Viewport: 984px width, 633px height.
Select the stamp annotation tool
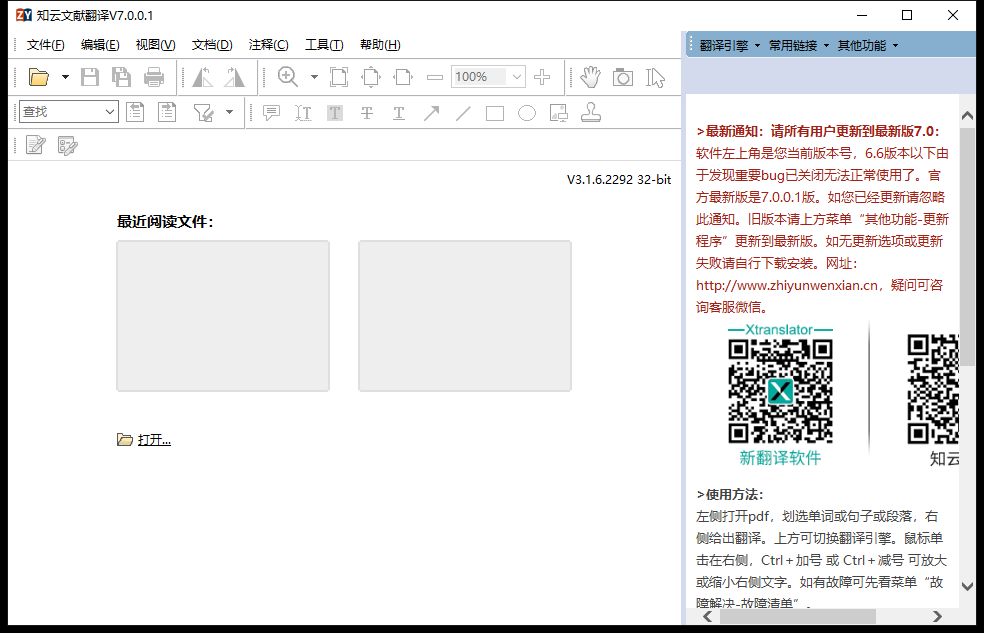[x=591, y=113]
